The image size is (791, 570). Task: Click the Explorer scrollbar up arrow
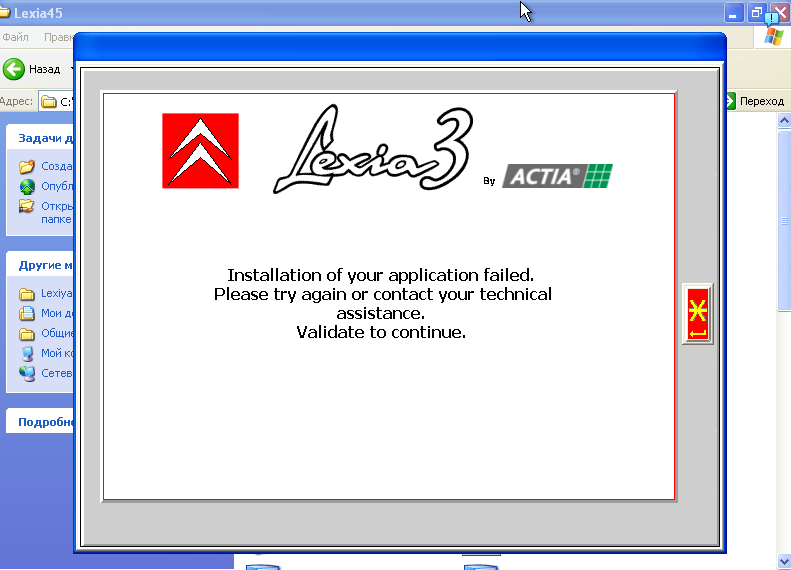(784, 121)
